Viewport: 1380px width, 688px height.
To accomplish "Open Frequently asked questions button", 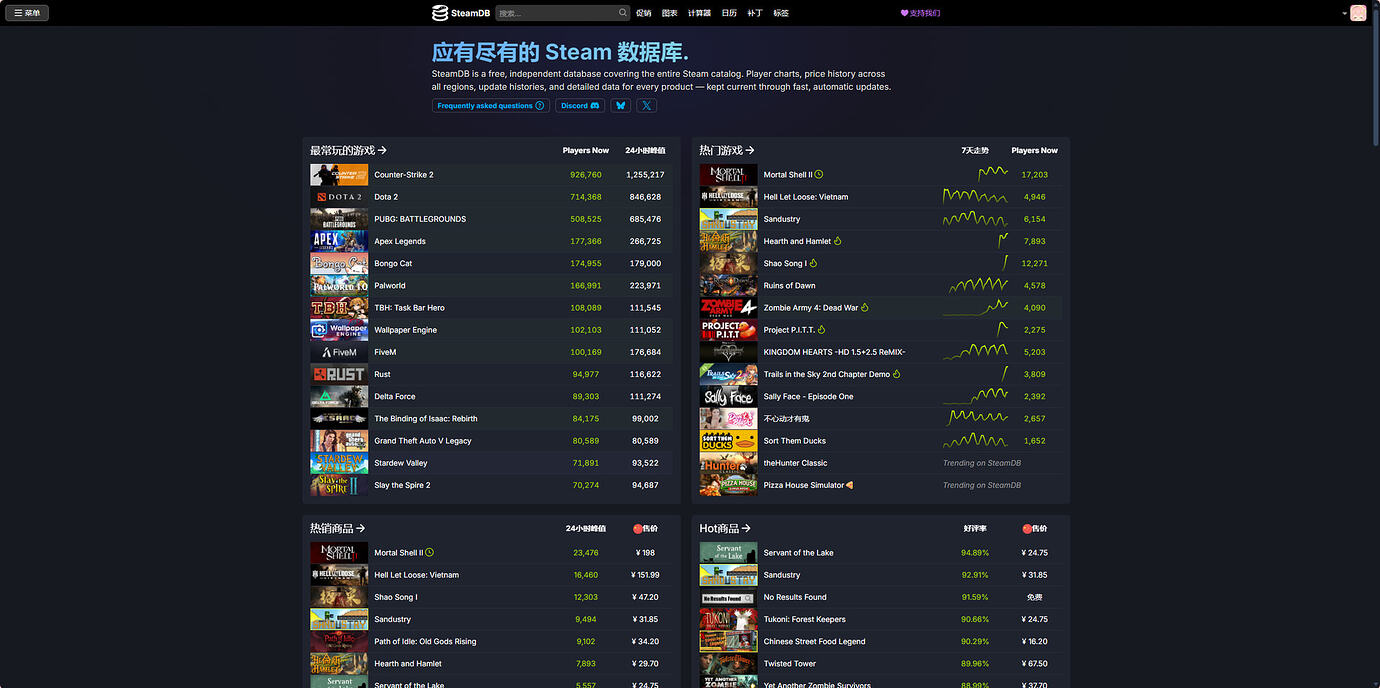I will (491, 105).
